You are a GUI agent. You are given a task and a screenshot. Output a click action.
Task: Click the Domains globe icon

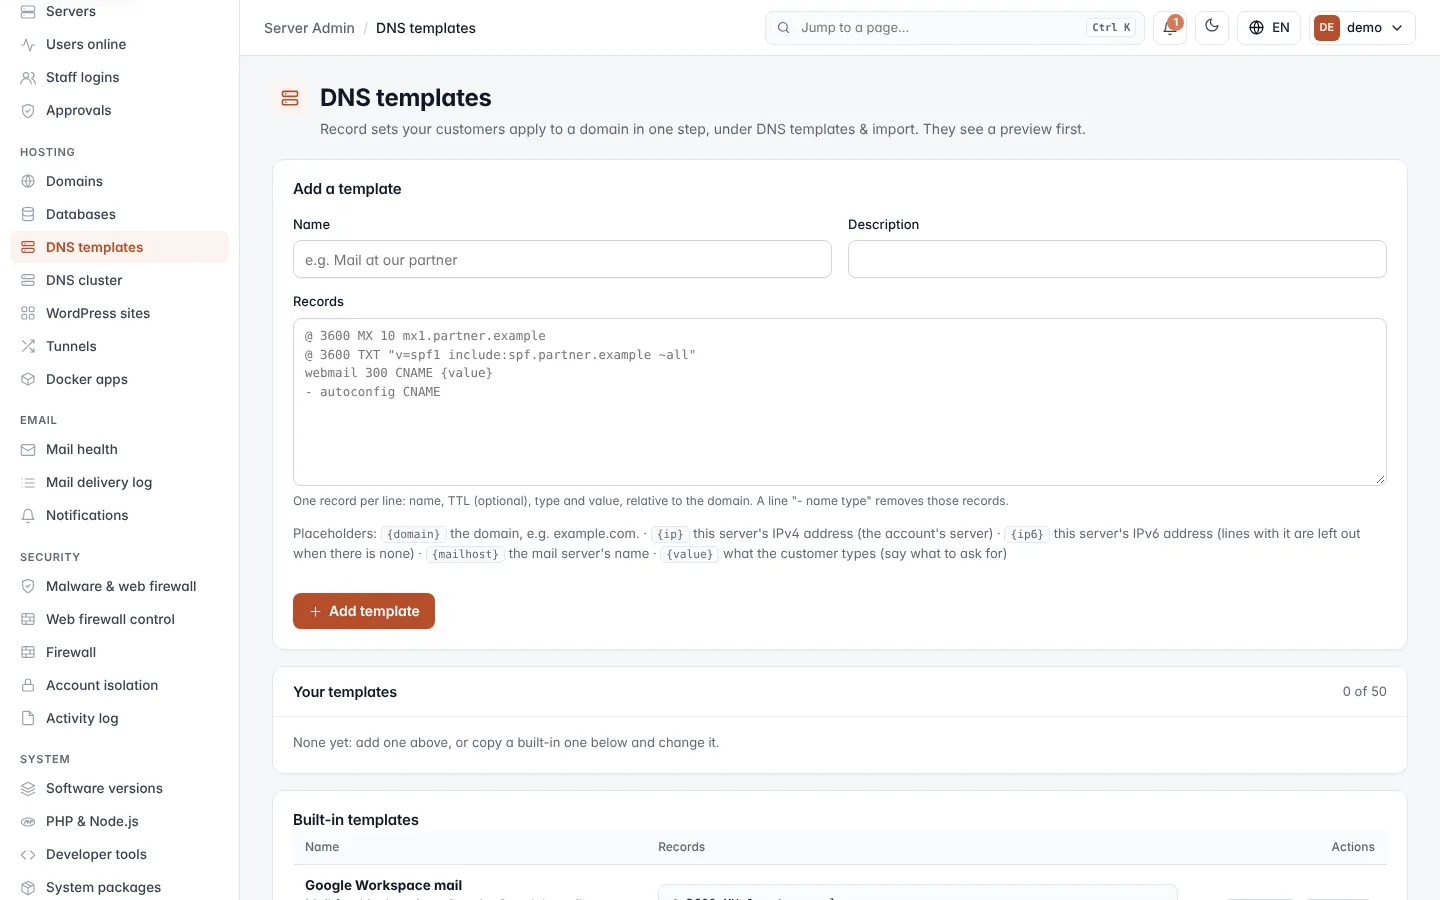point(28,182)
